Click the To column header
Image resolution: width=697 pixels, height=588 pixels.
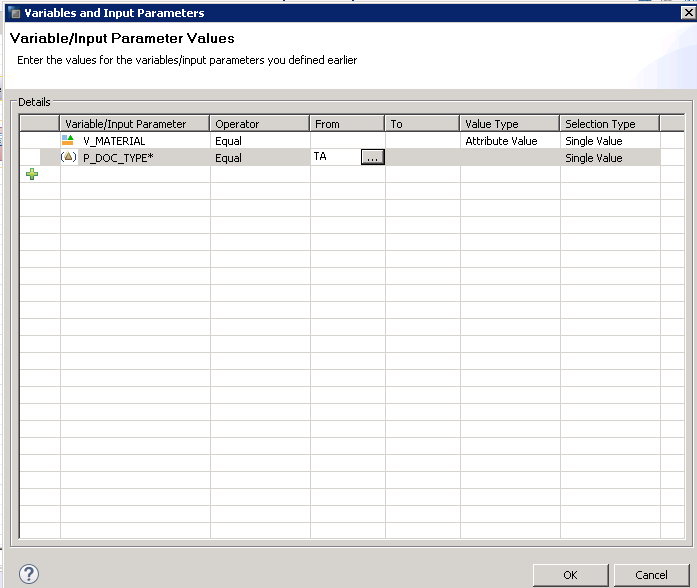(x=422, y=124)
